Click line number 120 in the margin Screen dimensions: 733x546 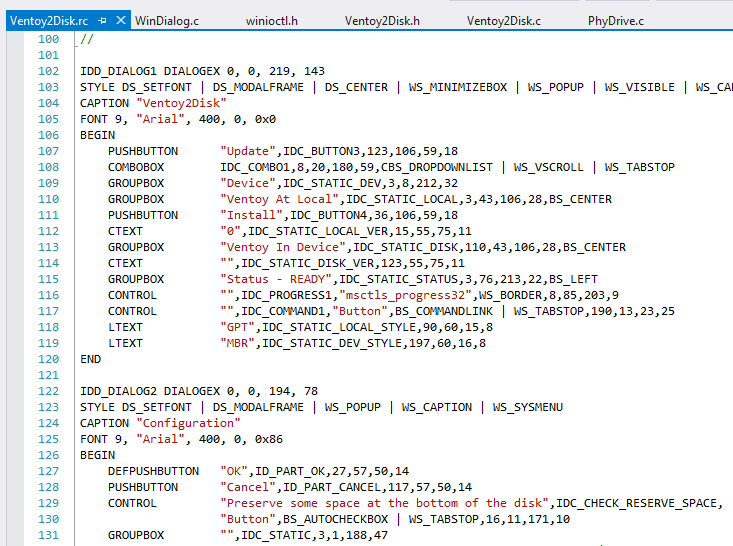point(49,359)
